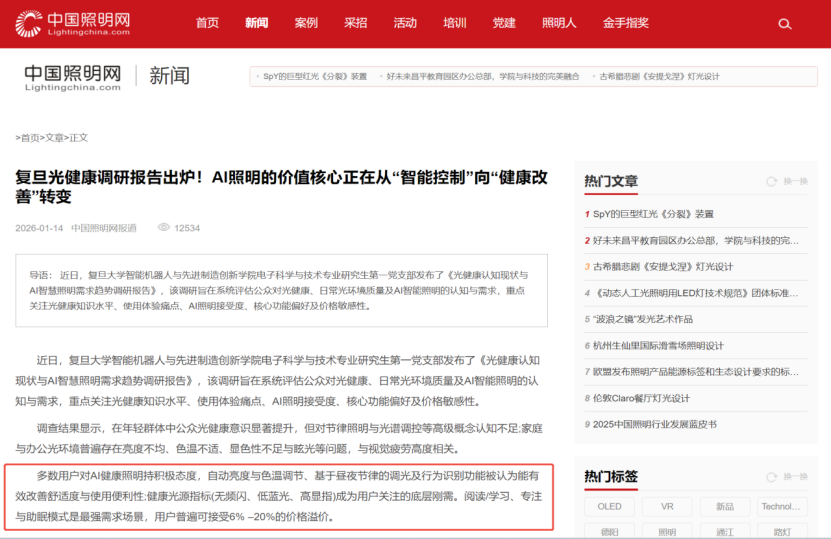The image size is (831, 539).
Task: Click the 热门标签 section heading
Action: coord(611,476)
